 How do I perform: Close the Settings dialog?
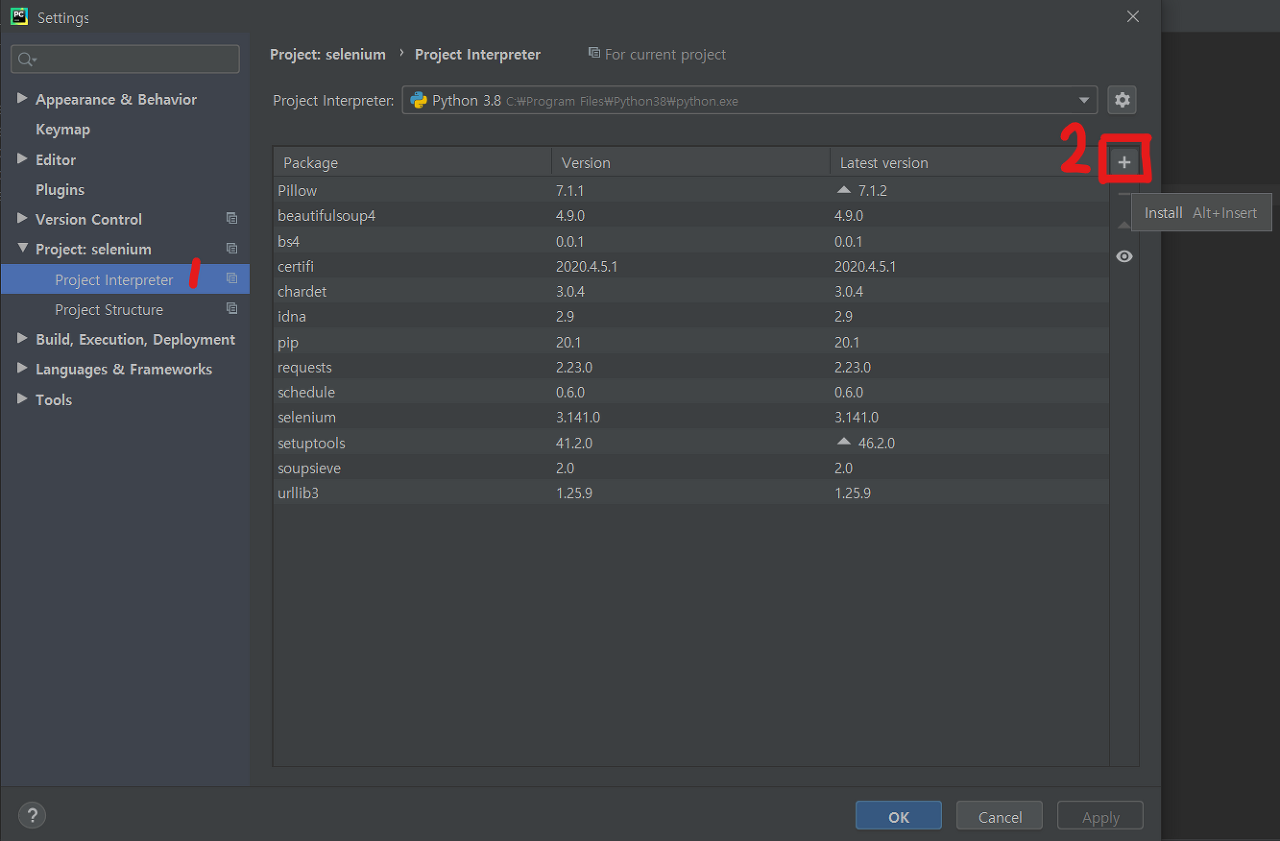(x=1132, y=17)
